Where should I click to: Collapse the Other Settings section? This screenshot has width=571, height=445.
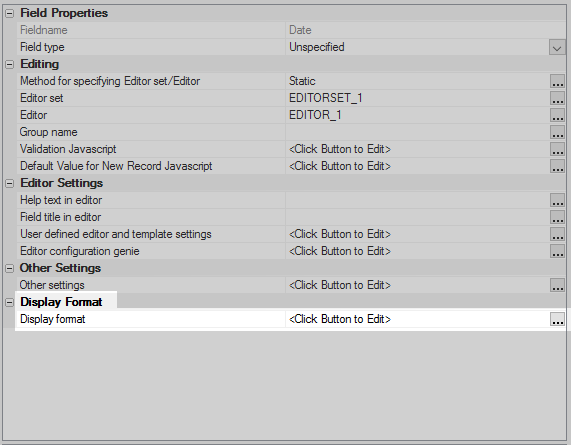[9, 268]
